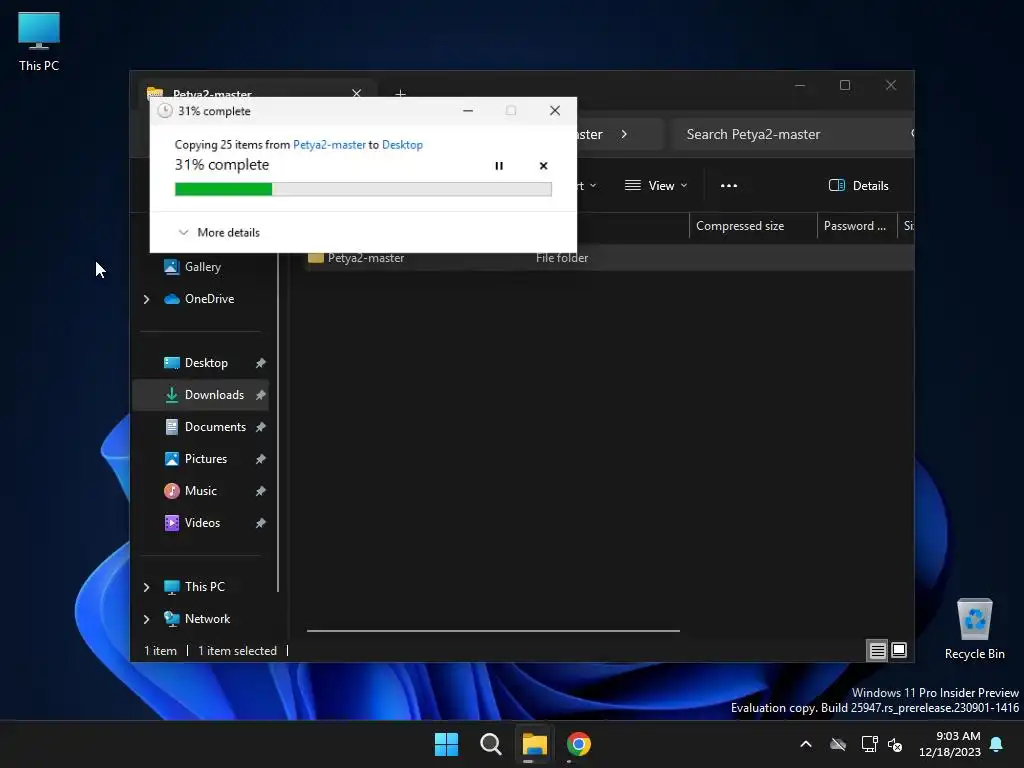The height and width of the screenshot is (768, 1024).
Task: Click the OneDrive tray icon
Action: coord(838,744)
